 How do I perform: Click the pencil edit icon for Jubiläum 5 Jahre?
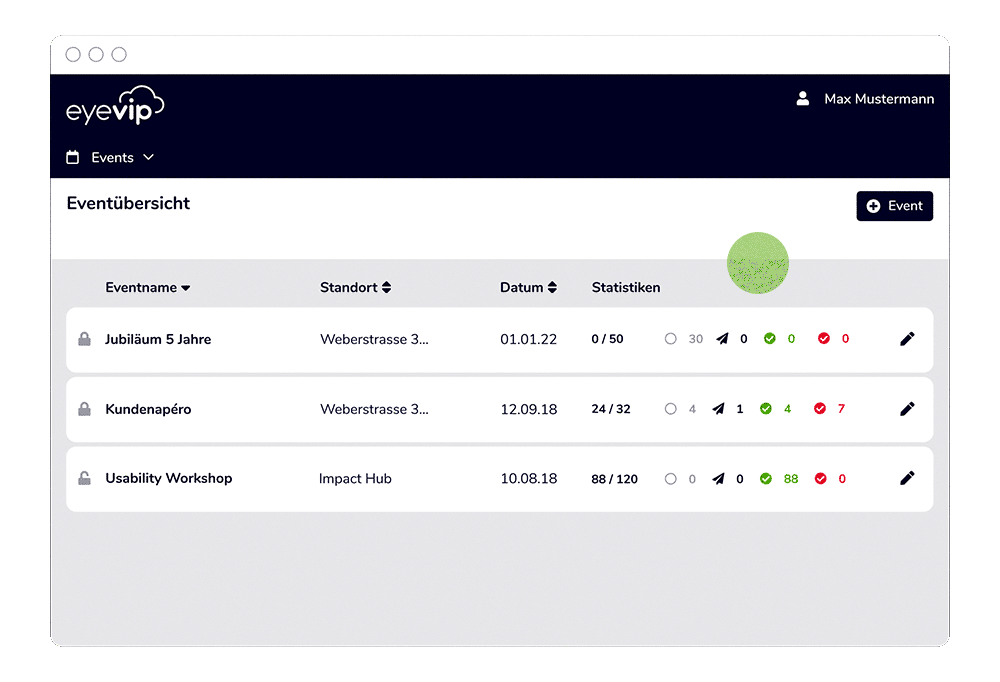point(907,339)
